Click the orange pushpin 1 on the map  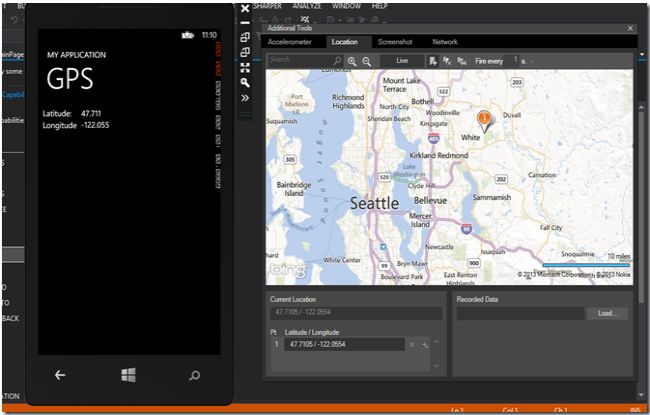coord(484,120)
